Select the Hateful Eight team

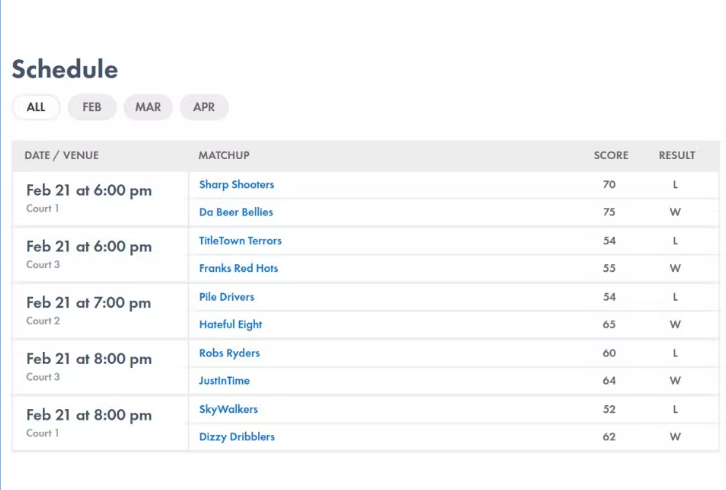[229, 325]
